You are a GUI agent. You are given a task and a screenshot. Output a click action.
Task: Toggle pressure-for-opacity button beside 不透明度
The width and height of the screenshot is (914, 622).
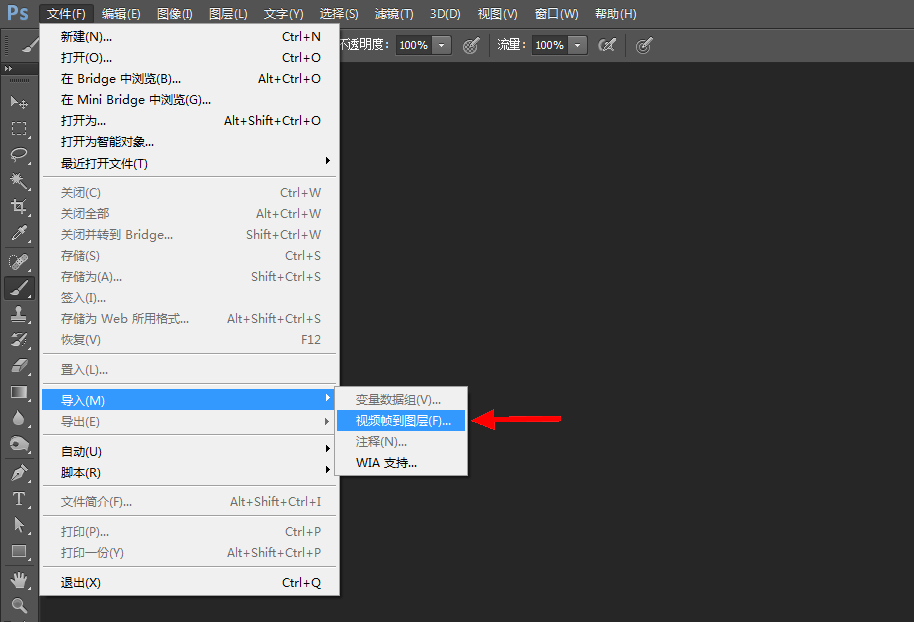click(x=471, y=45)
